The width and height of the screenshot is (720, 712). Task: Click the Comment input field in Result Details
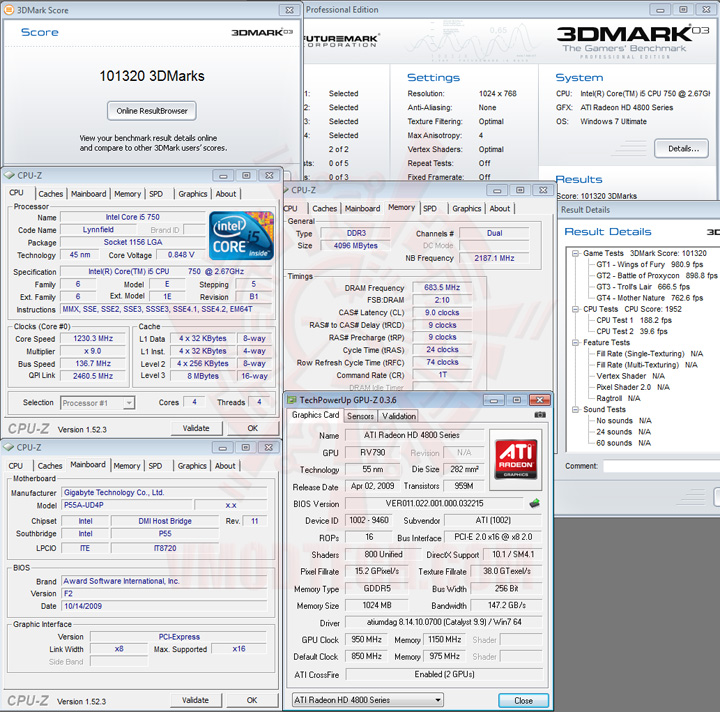pyautogui.click(x=661, y=466)
